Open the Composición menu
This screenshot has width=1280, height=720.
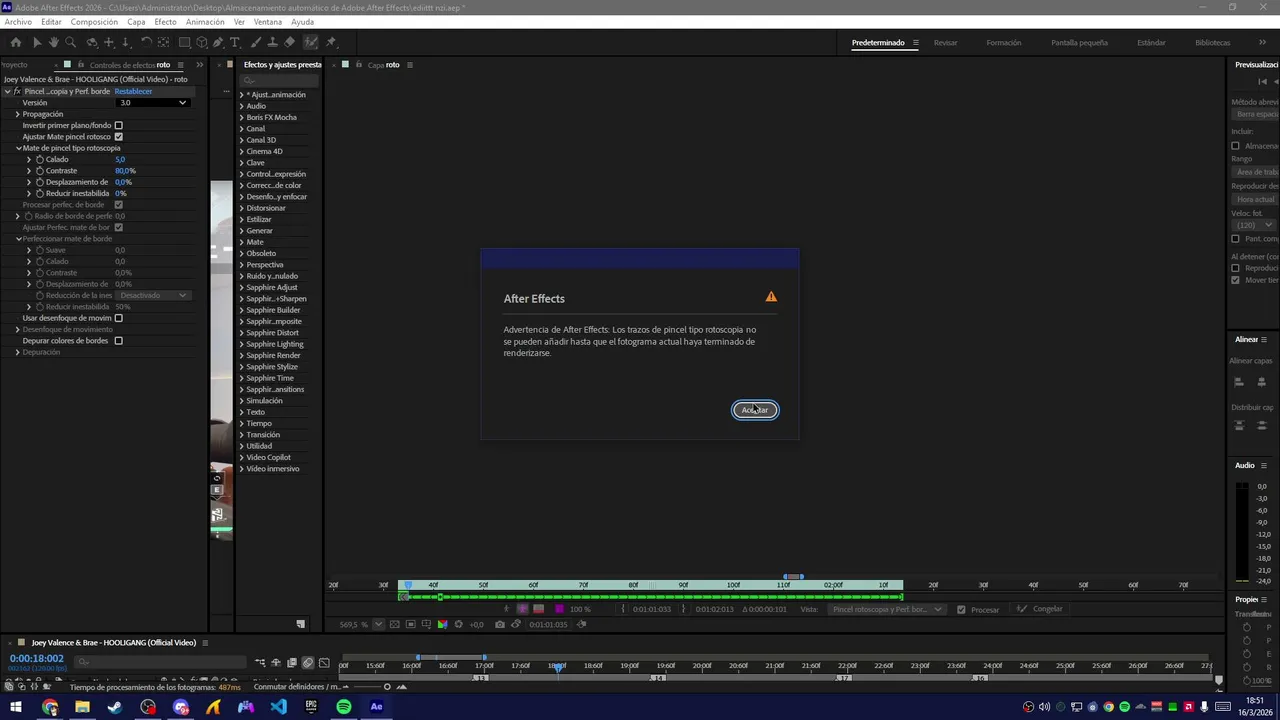[94, 22]
